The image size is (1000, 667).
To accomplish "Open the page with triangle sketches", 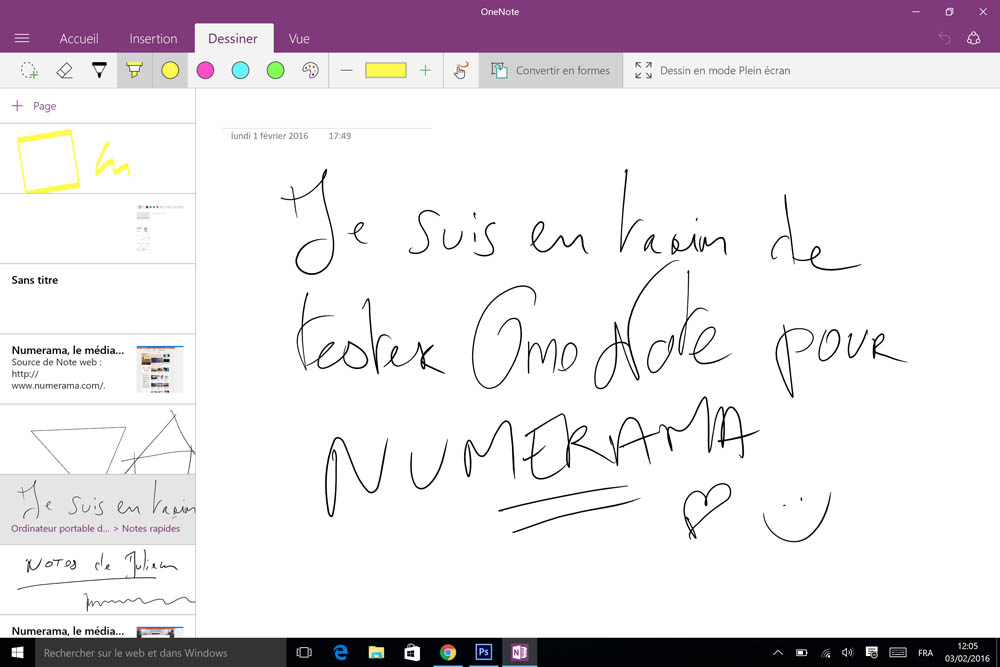I will click(98, 439).
